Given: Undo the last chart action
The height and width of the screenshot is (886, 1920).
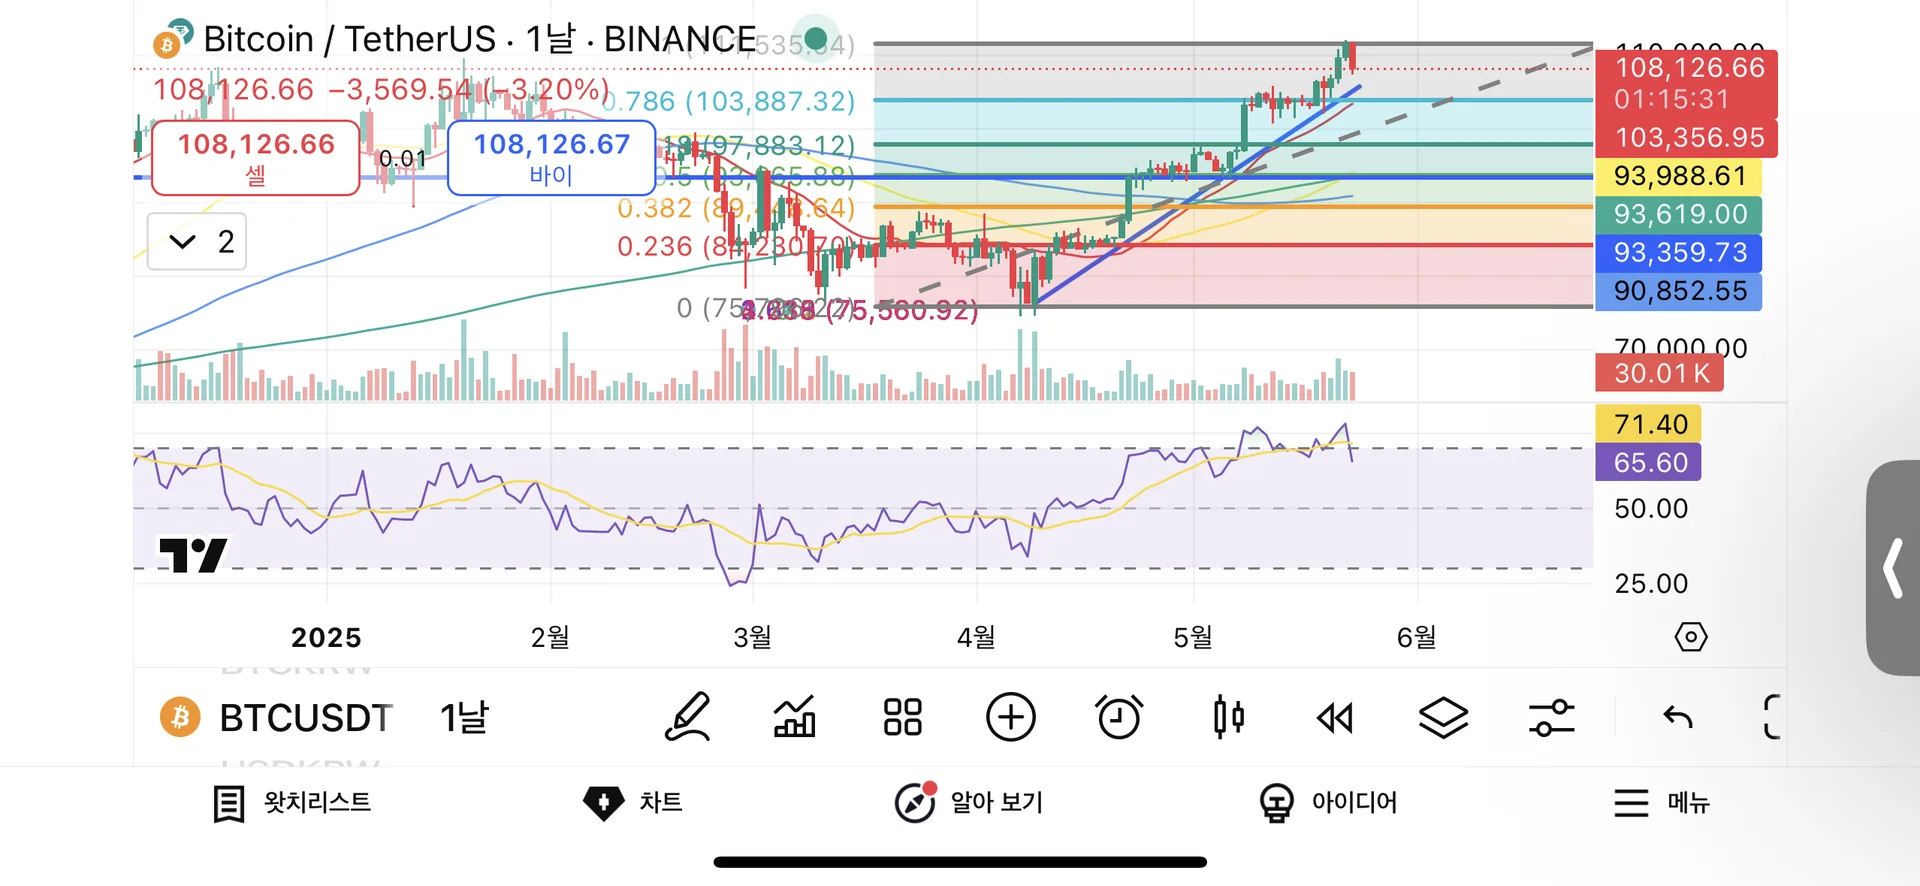Looking at the screenshot, I should tap(1678, 717).
